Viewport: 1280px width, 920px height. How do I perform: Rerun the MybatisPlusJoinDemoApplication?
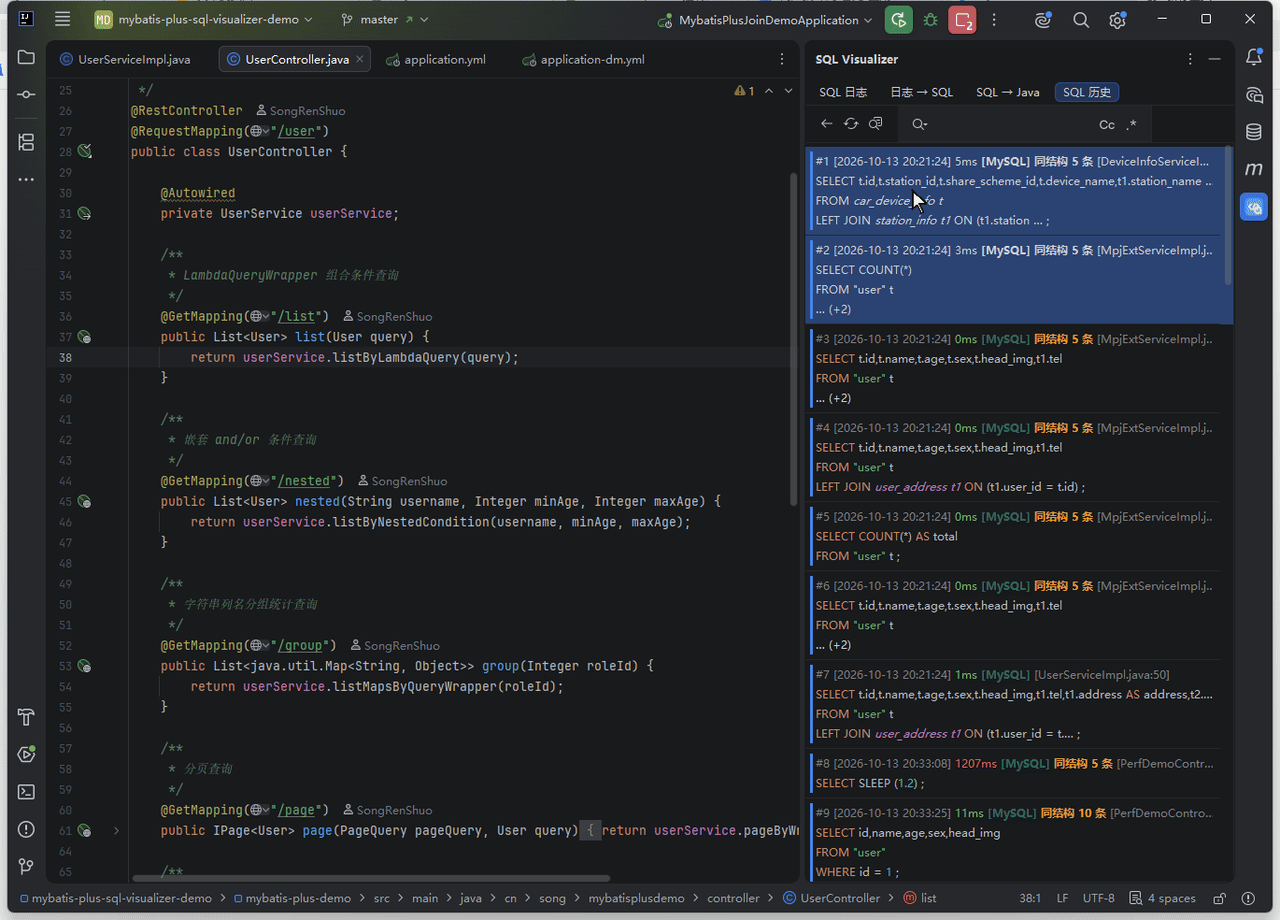899,19
